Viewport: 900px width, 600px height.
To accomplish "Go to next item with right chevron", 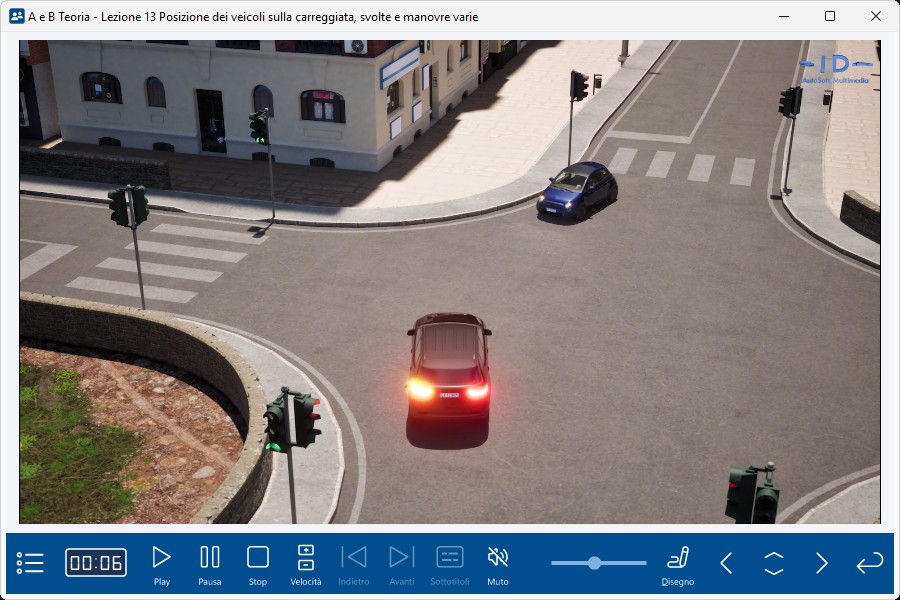I will [821, 563].
